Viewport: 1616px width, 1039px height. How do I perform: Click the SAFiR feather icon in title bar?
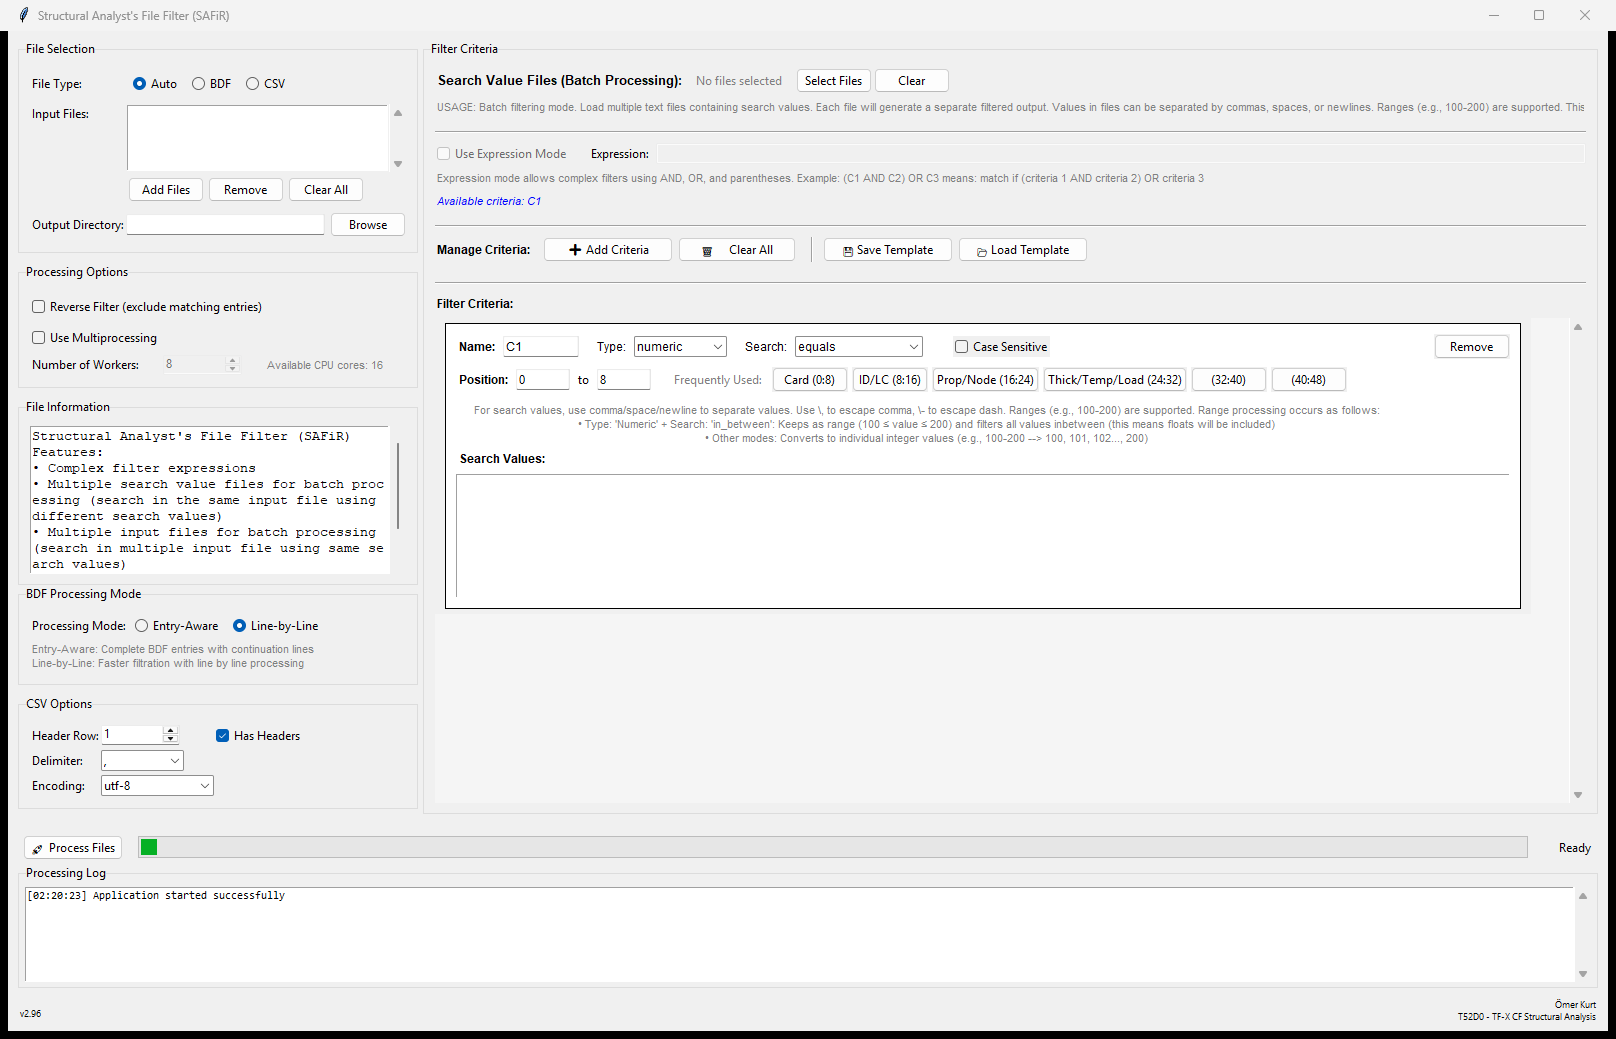(x=22, y=15)
